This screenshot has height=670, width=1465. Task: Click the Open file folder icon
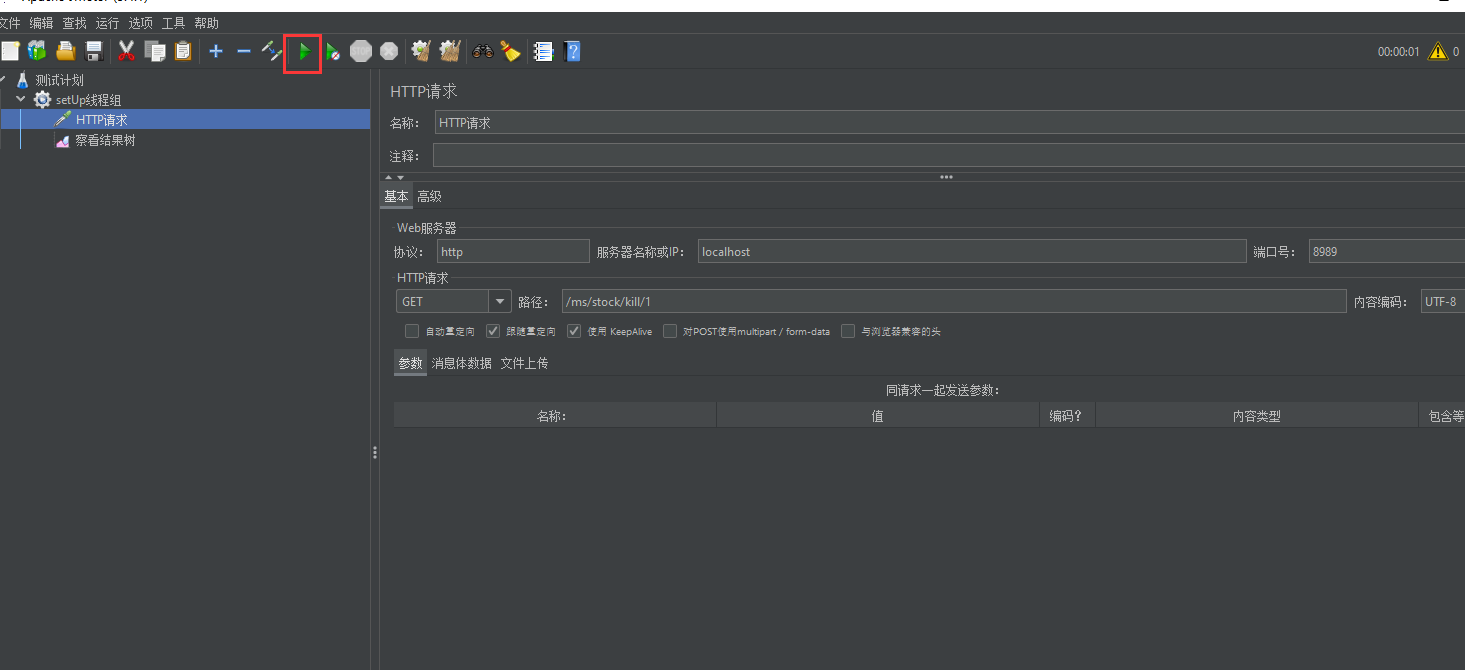tap(66, 51)
